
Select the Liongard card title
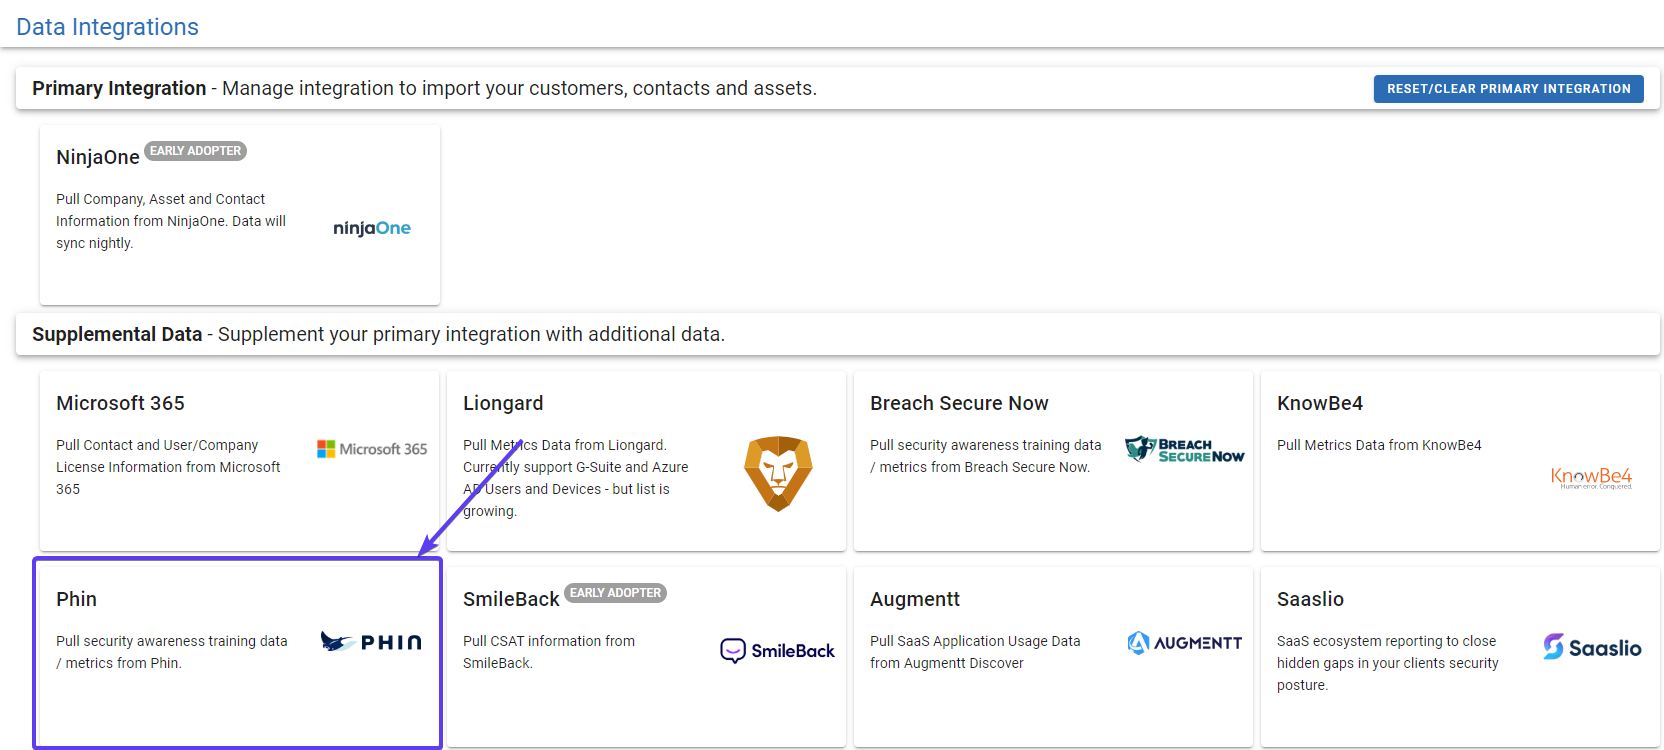point(503,403)
